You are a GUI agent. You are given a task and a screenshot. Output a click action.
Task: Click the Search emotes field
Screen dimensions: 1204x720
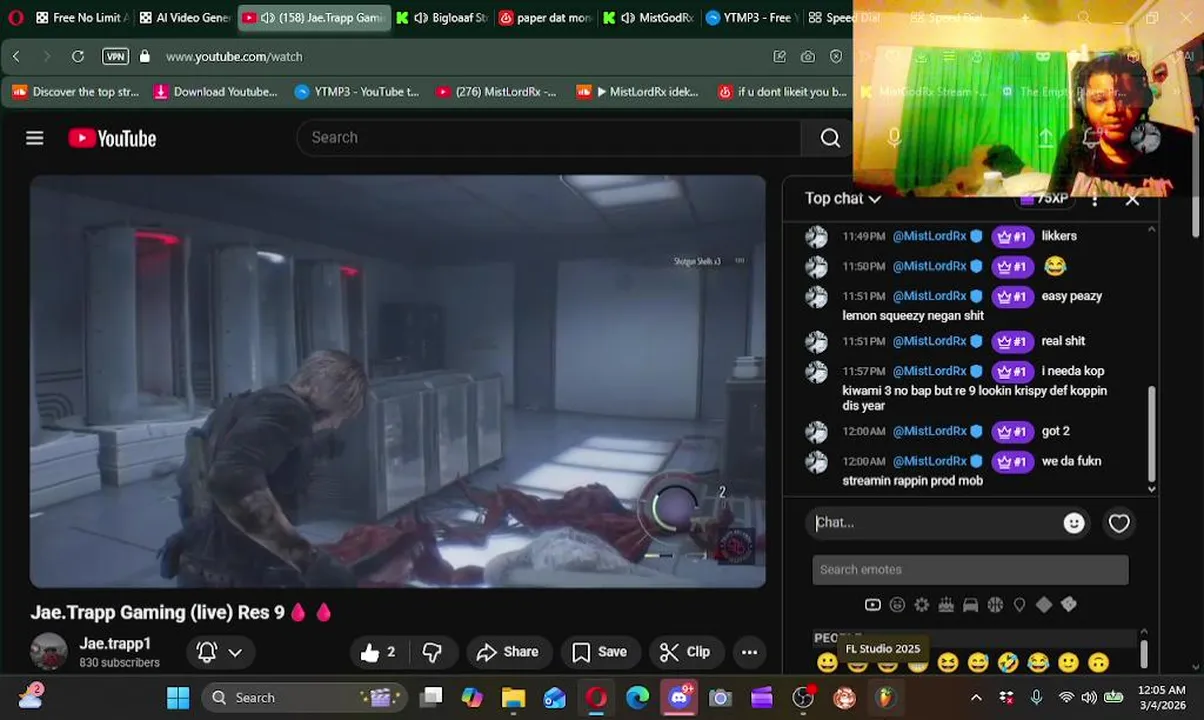coord(970,570)
